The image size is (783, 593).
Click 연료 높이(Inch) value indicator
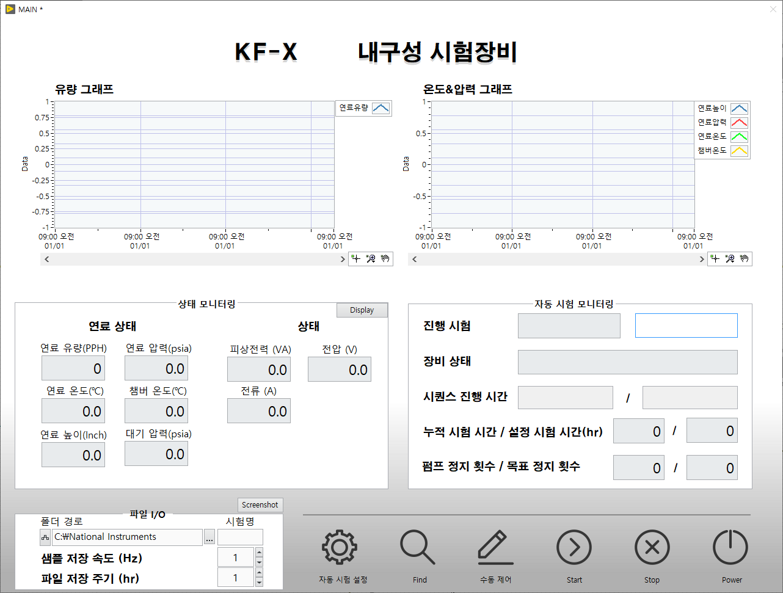pos(73,455)
